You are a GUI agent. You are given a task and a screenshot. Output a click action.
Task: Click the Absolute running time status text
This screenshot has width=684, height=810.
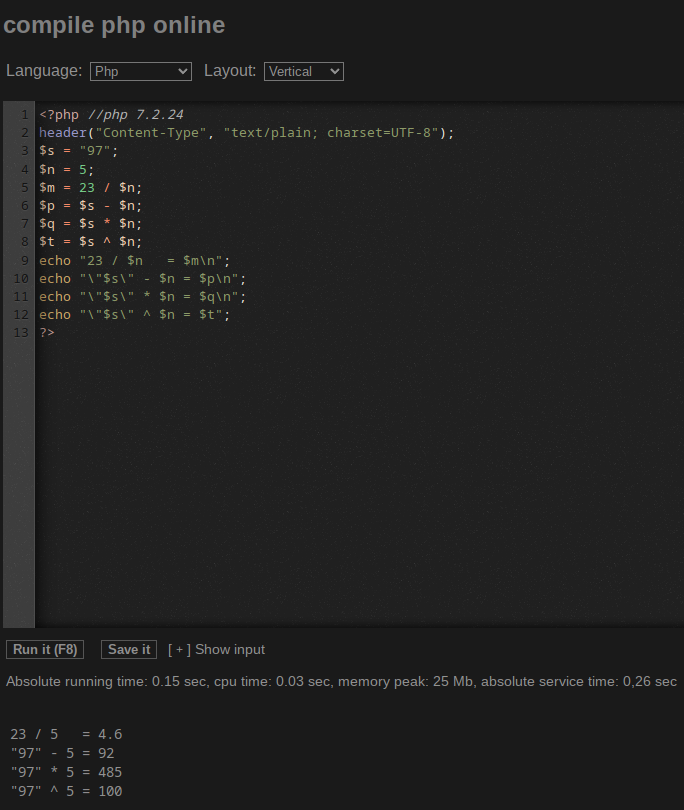click(341, 682)
